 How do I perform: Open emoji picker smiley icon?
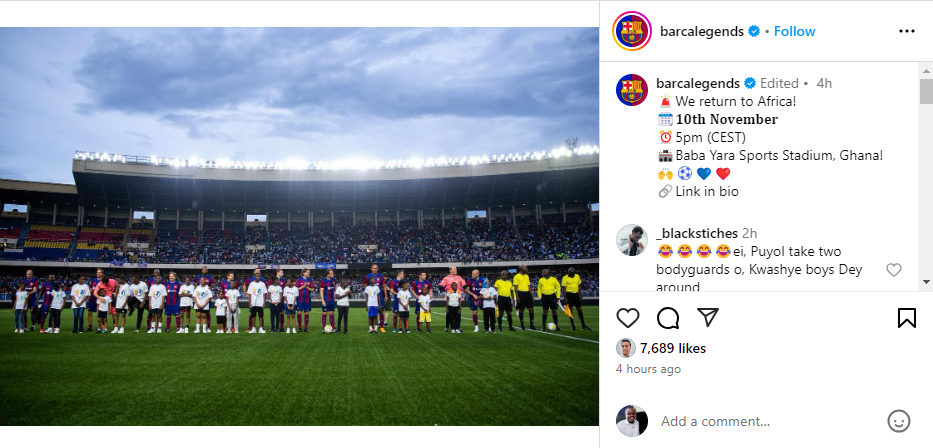[898, 421]
